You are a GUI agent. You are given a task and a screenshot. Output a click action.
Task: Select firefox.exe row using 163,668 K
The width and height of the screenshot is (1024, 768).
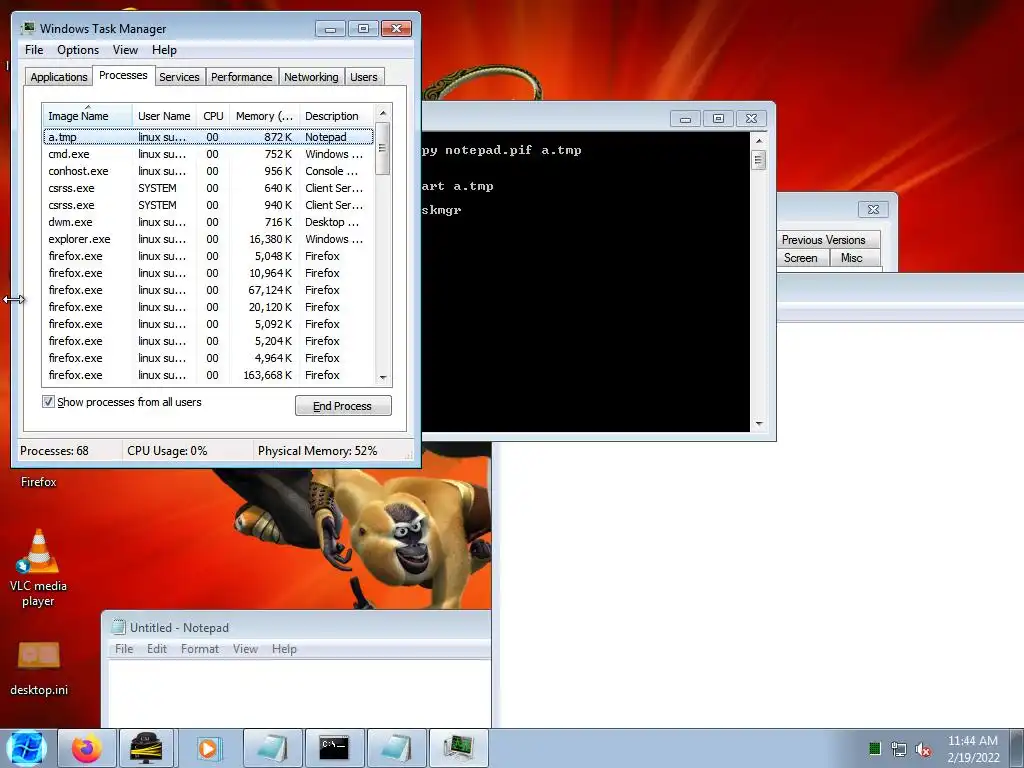click(208, 375)
